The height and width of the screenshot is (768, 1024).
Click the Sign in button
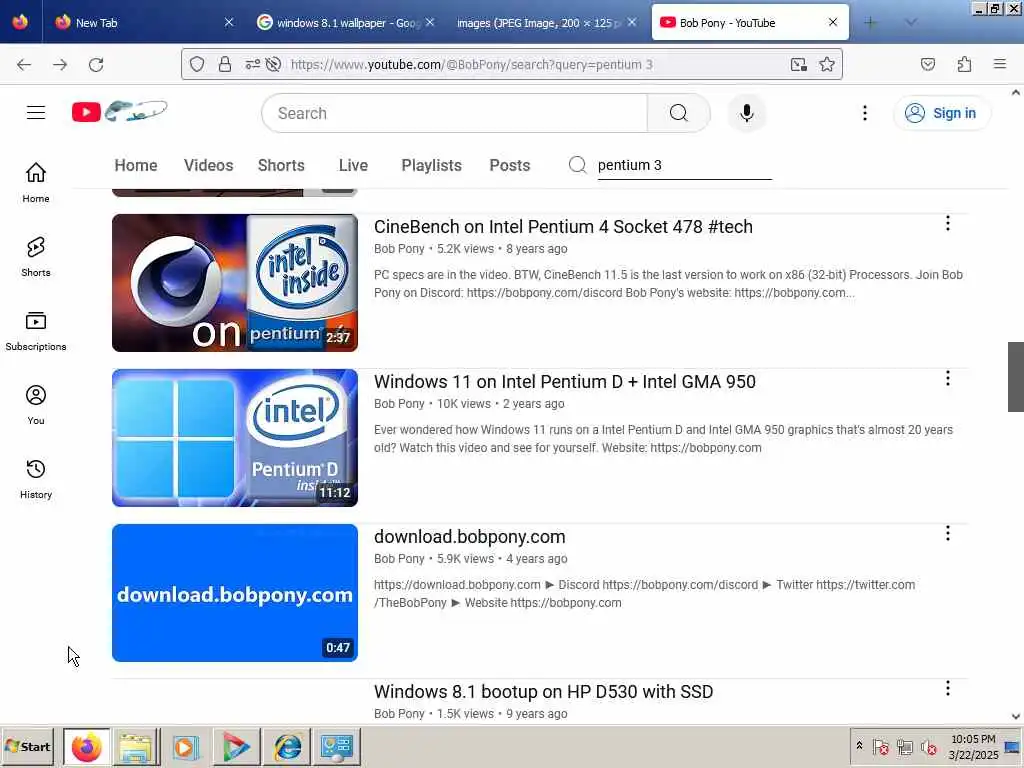[941, 113]
